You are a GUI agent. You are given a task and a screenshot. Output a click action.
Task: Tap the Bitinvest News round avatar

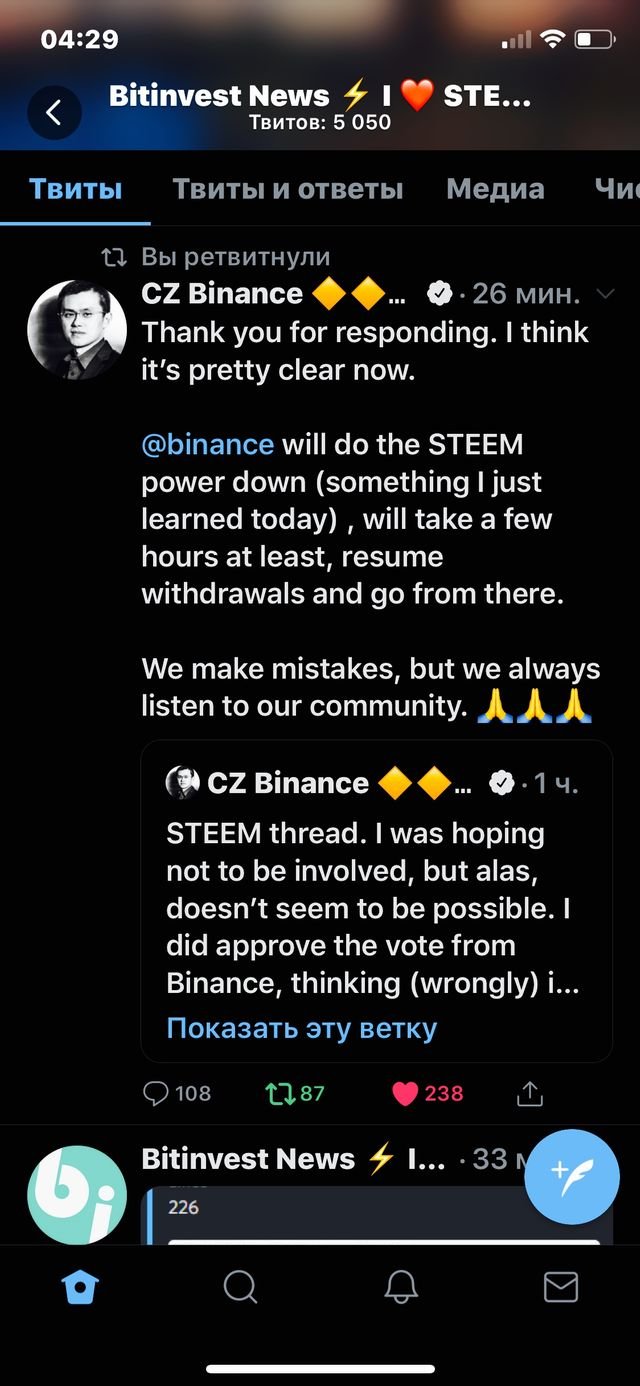77,1194
